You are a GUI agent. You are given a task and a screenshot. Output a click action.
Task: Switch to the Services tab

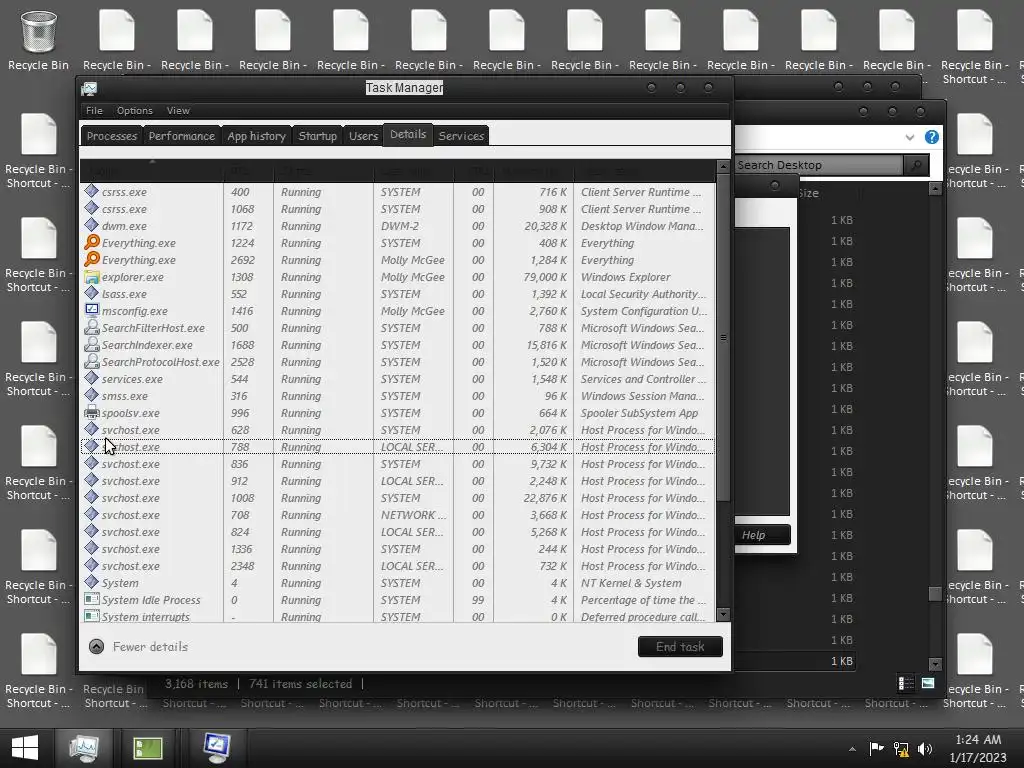461,136
